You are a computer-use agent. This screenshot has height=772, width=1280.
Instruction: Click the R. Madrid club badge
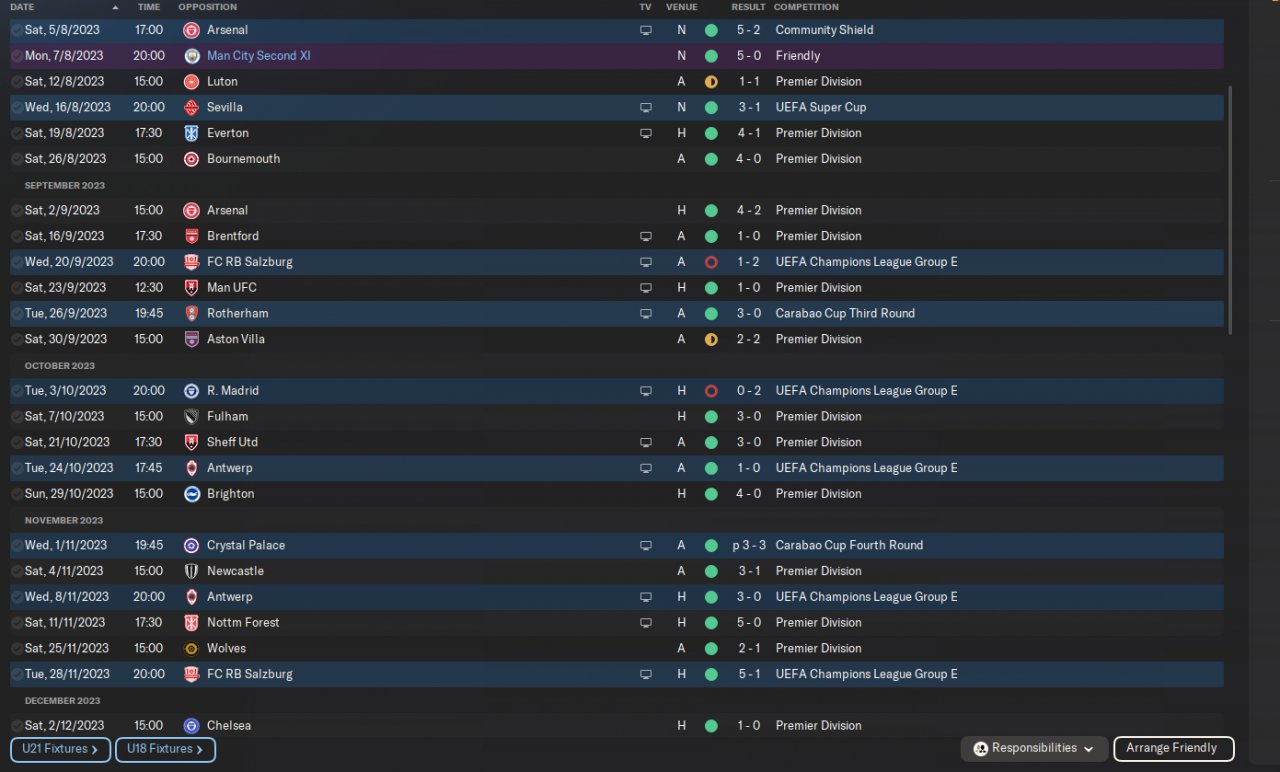[x=192, y=391]
